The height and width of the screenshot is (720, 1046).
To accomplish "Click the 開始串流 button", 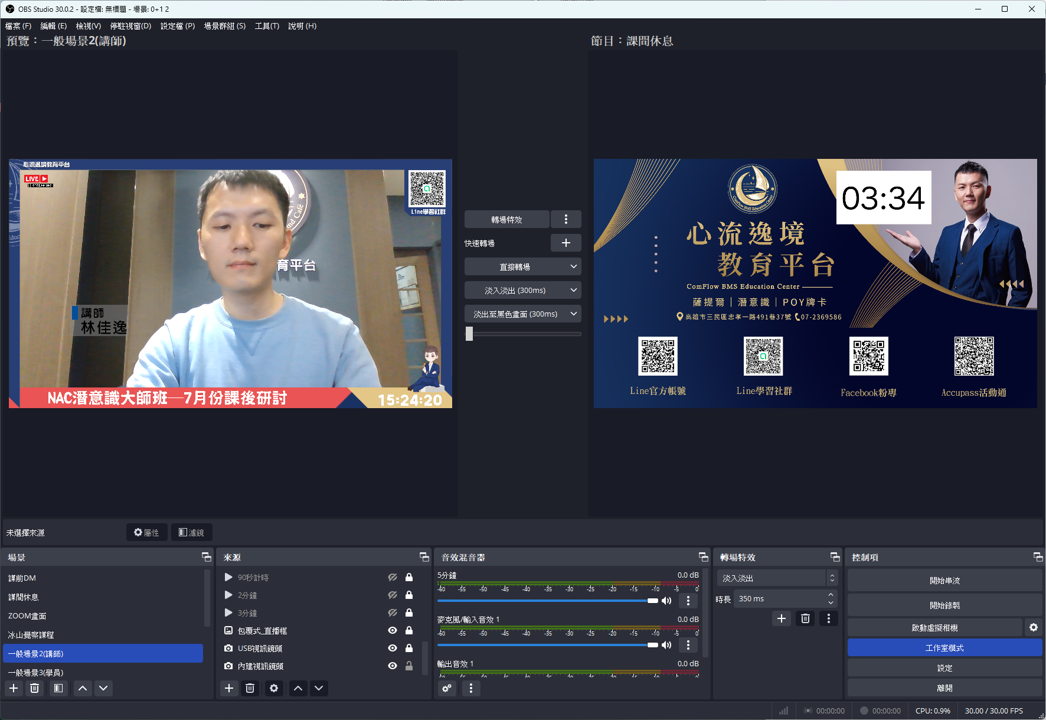I will click(x=944, y=580).
